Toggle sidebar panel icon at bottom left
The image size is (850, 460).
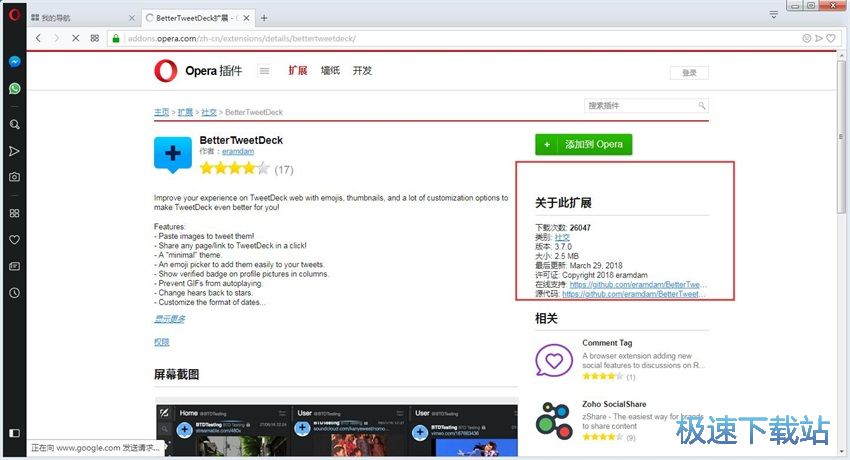[x=15, y=433]
